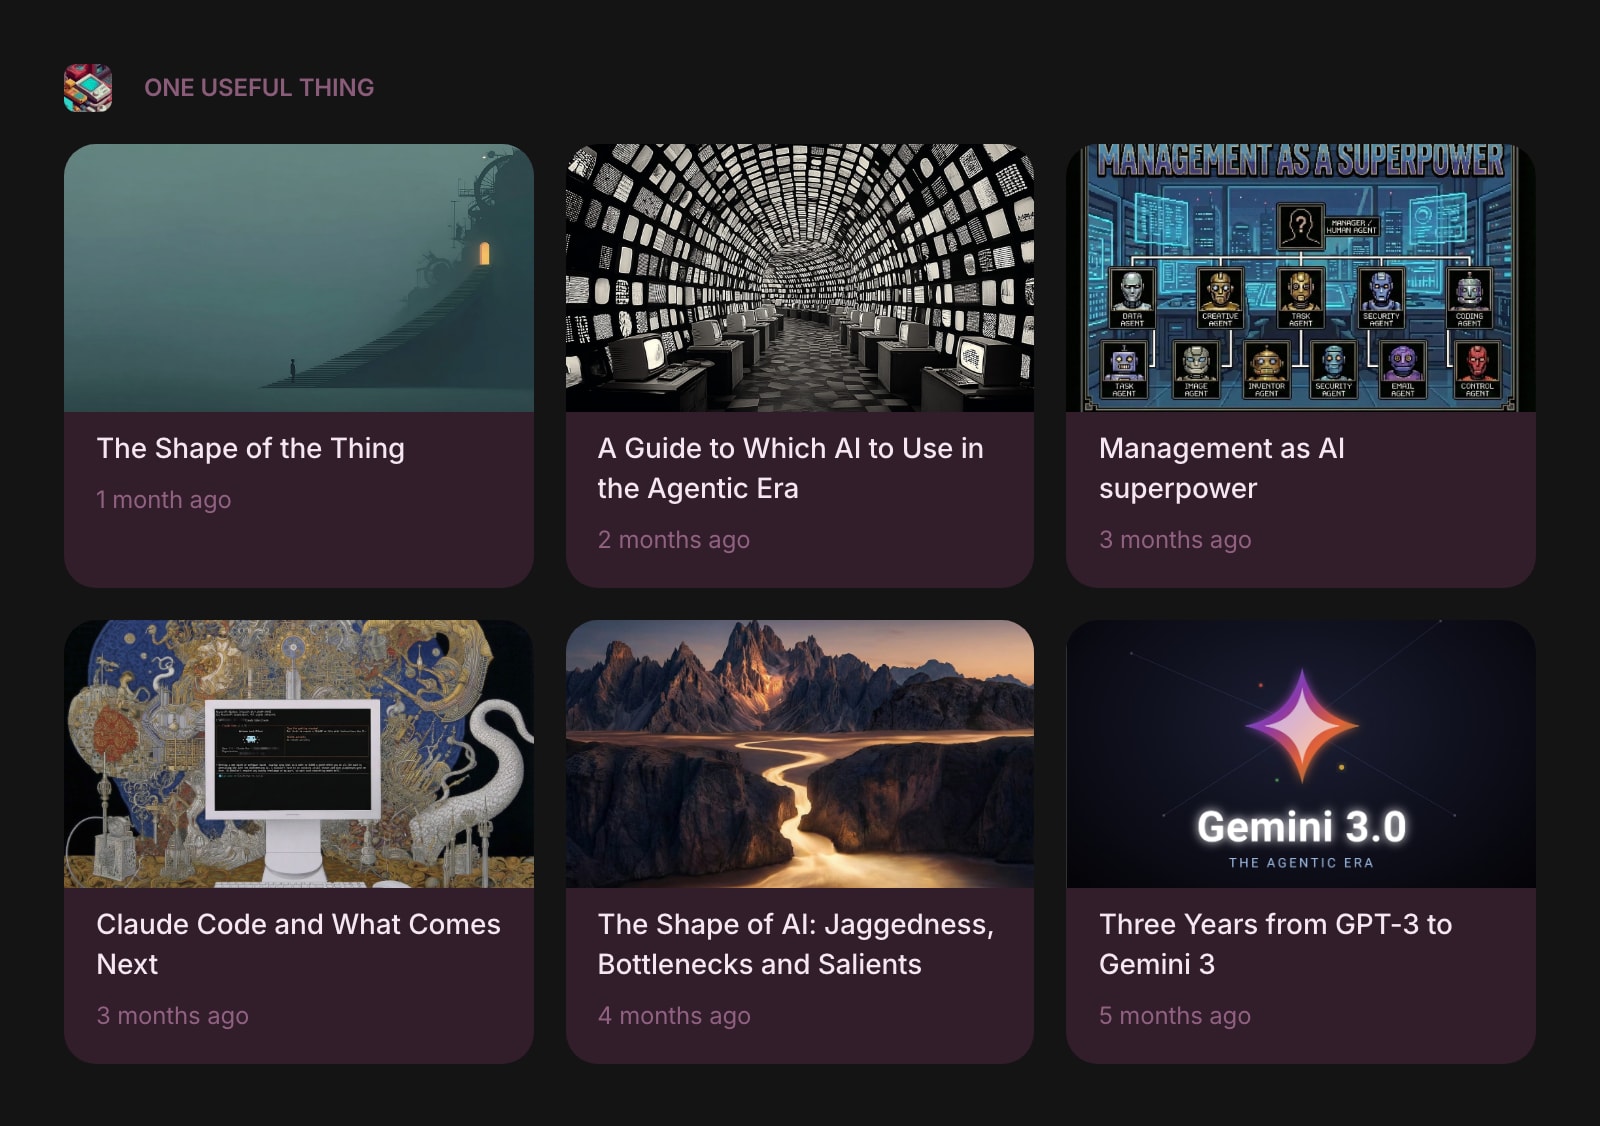Open the ONE USEFUL THING header link
Viewport: 1600px width, 1126px height.
(x=259, y=88)
